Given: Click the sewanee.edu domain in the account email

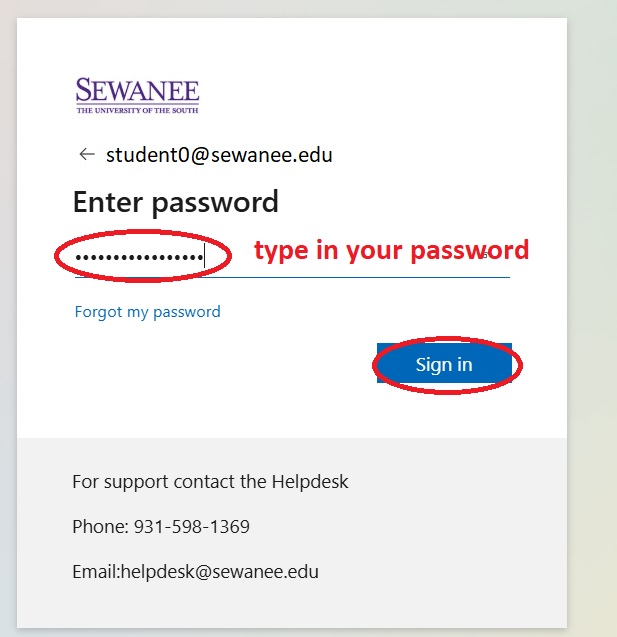Looking at the screenshot, I should 272,155.
